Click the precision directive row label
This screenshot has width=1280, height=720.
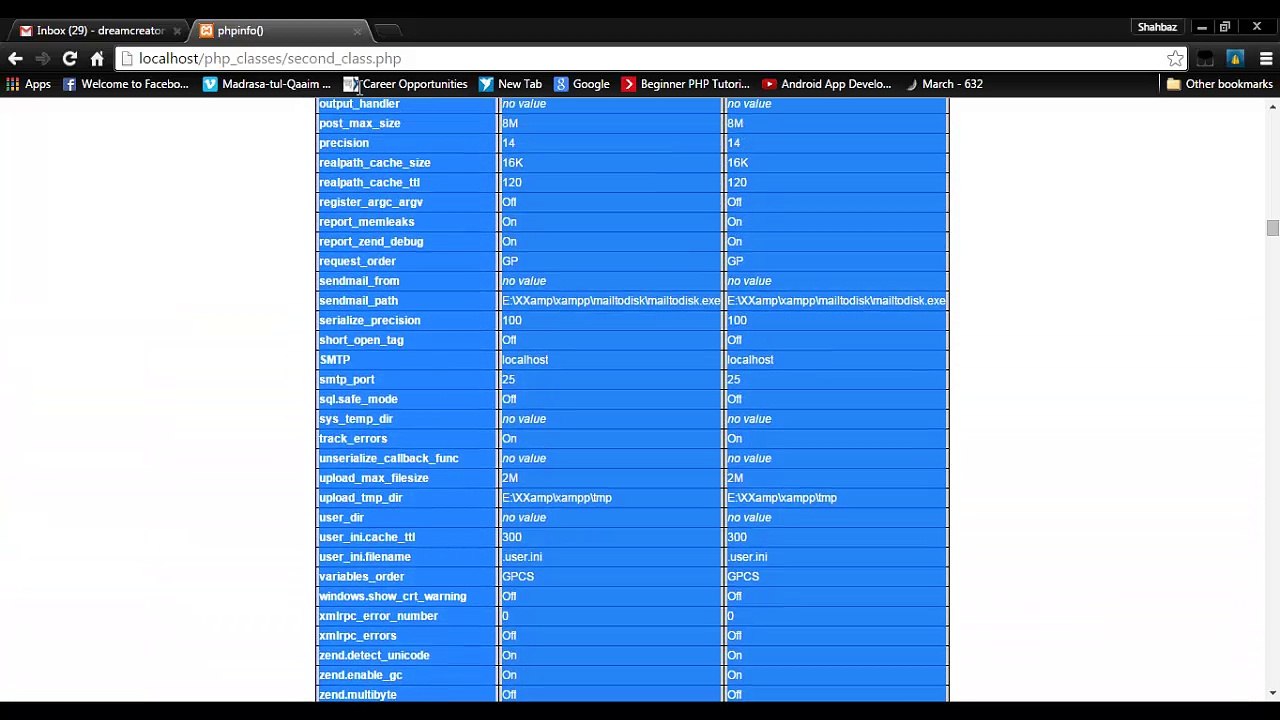click(344, 143)
